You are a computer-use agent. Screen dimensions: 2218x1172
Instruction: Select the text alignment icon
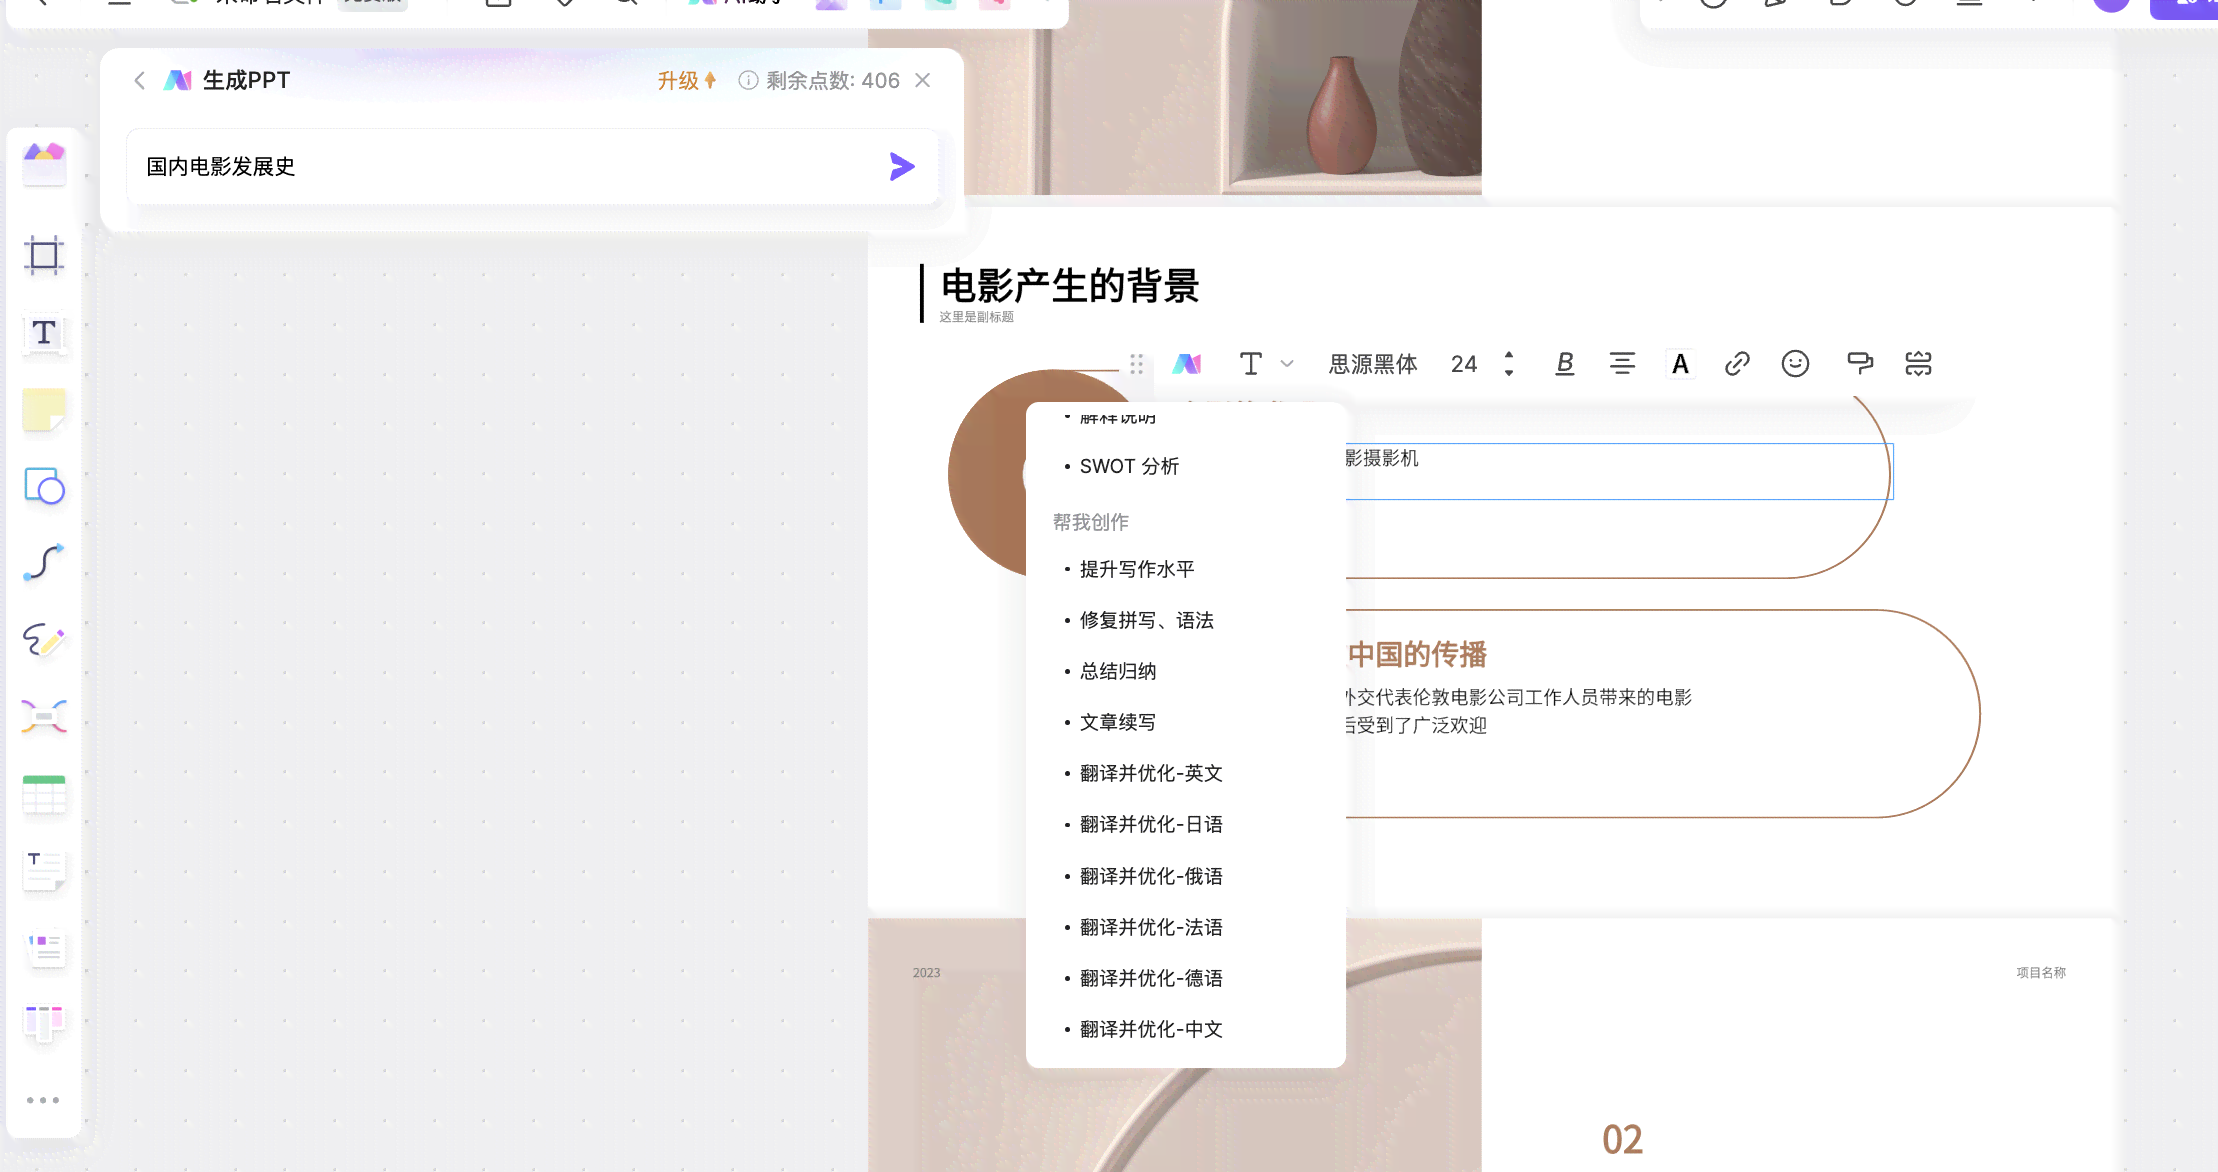pyautogui.click(x=1621, y=362)
